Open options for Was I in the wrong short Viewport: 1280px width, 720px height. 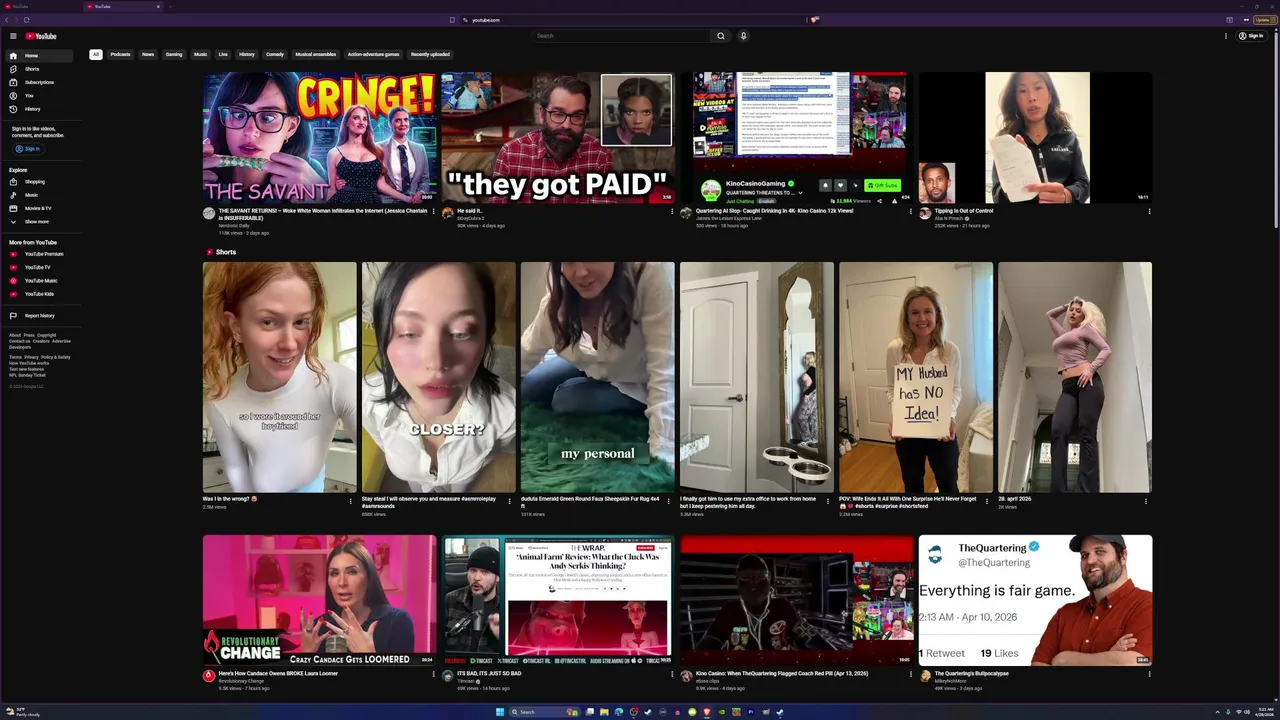351,501
